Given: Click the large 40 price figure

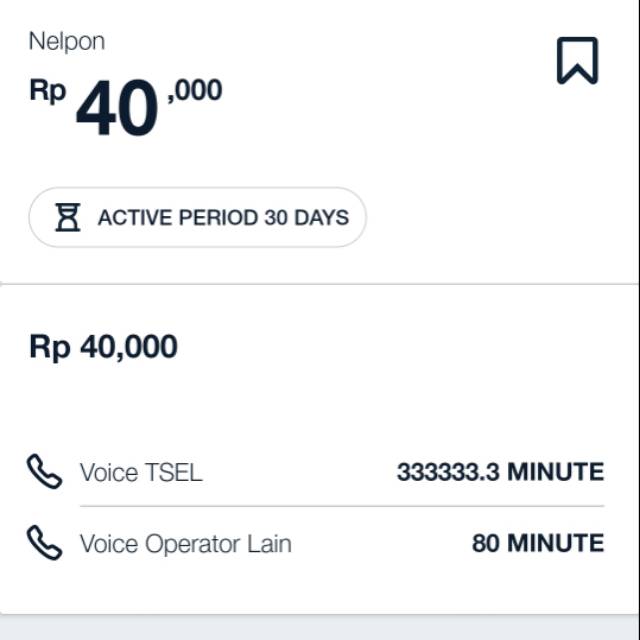Looking at the screenshot, I should (117, 109).
